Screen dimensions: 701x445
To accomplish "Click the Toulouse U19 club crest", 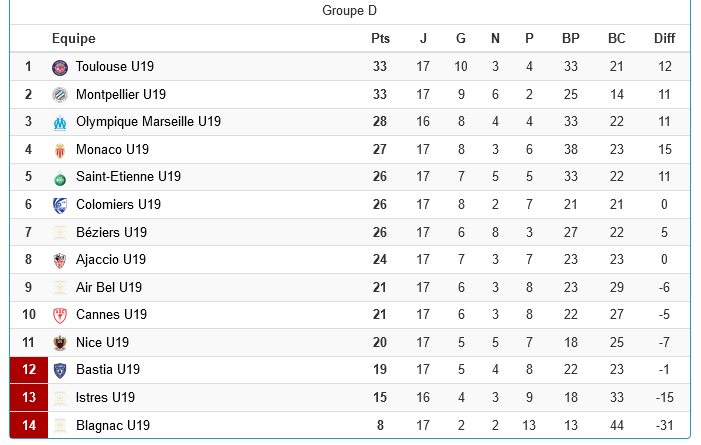I will click(x=60, y=67).
